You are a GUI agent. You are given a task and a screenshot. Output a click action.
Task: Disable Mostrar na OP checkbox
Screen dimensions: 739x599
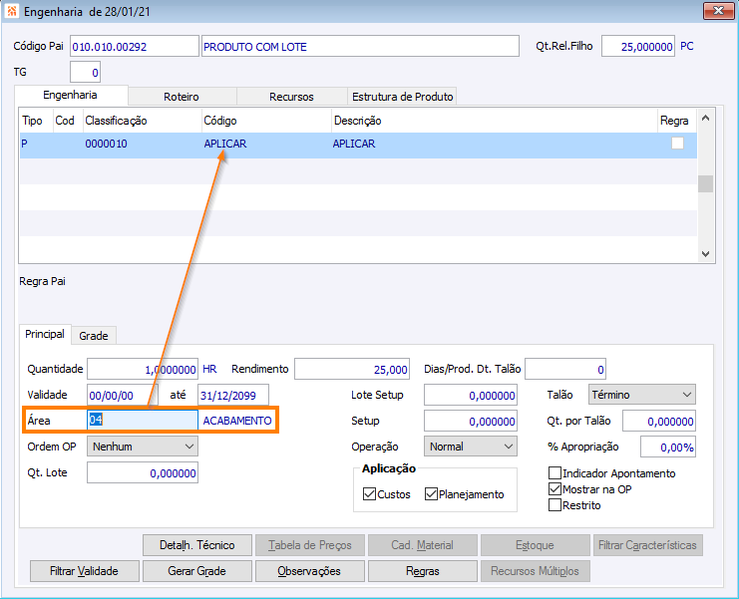[x=555, y=490]
